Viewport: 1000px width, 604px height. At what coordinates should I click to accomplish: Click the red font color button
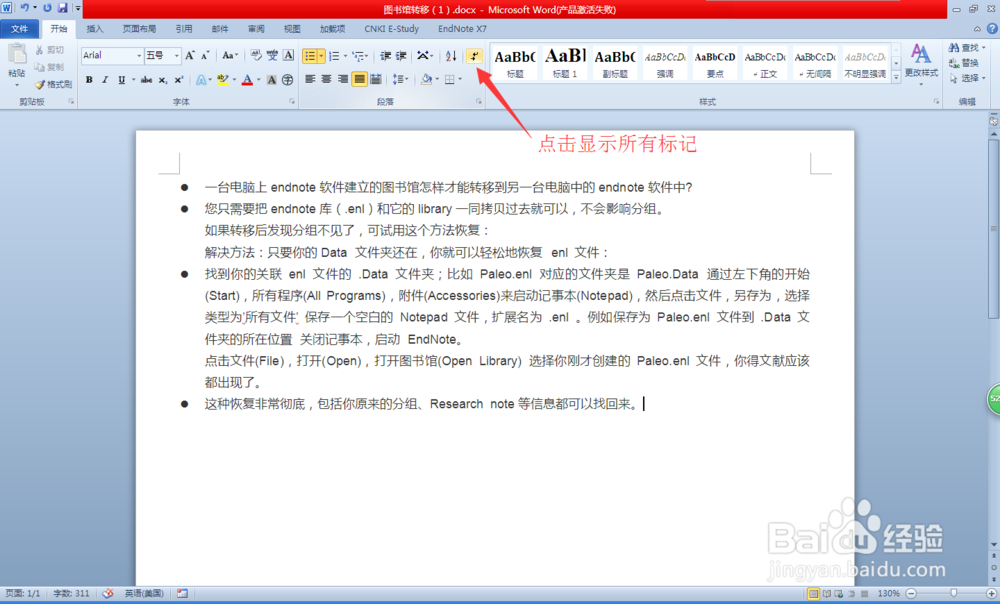(247, 80)
